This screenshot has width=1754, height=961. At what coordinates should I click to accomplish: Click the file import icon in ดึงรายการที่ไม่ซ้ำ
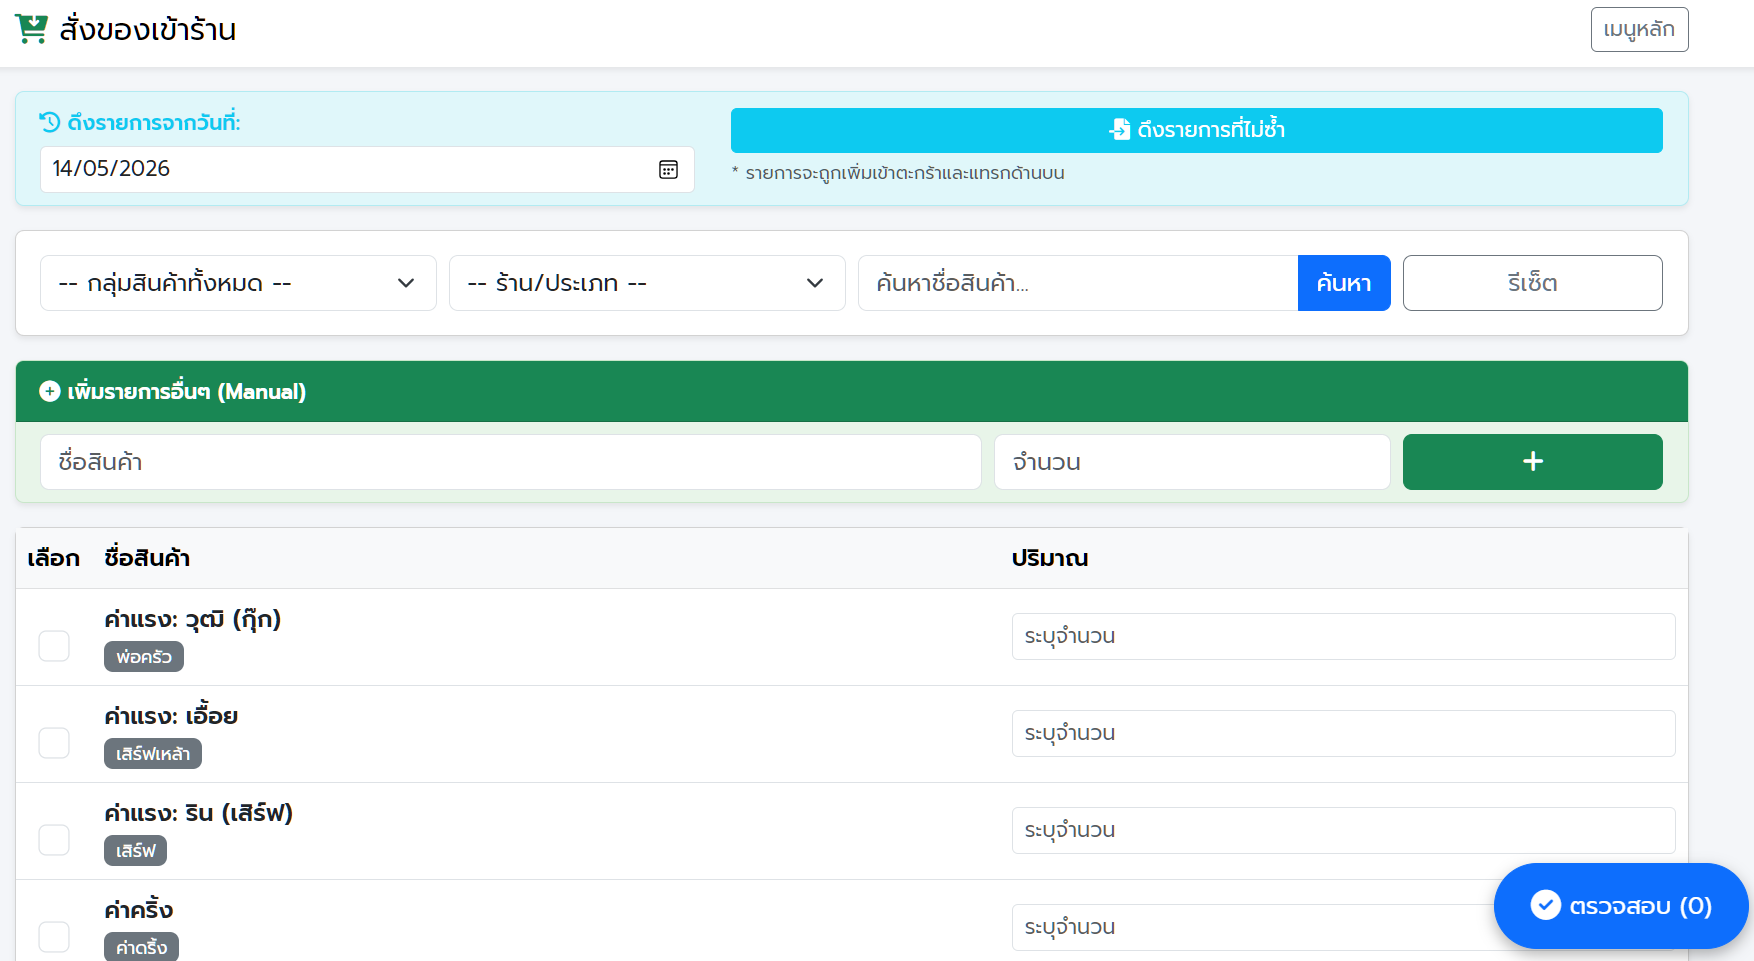[1120, 129]
